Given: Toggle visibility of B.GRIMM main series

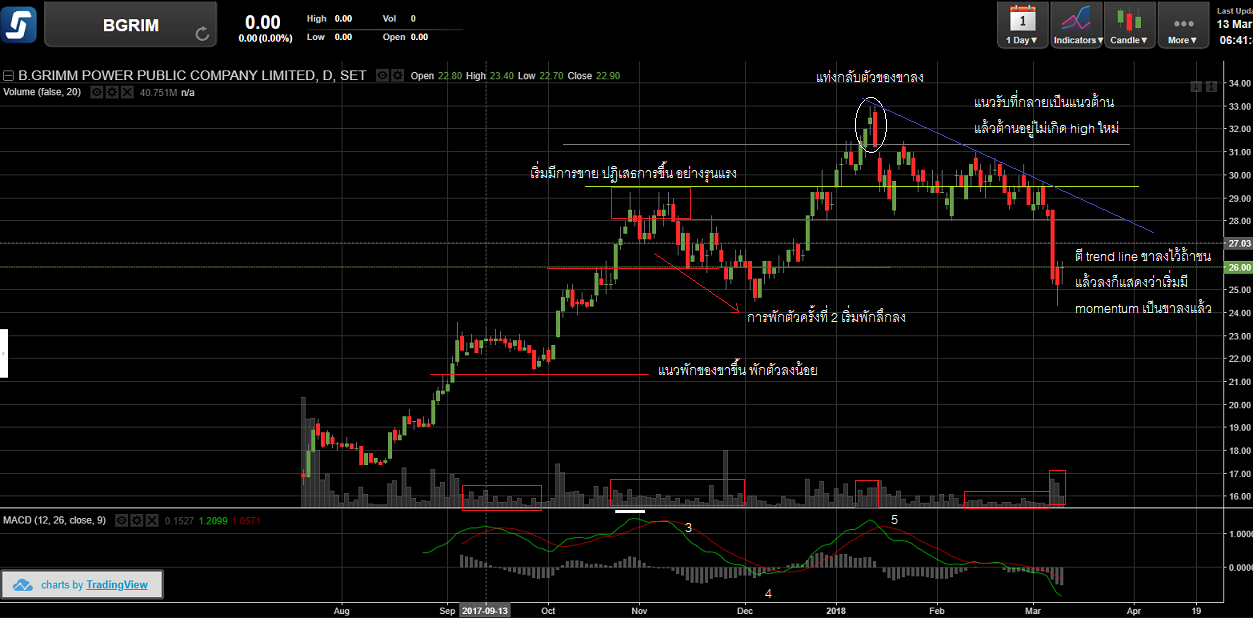Looking at the screenshot, I should pyautogui.click(x=383, y=76).
